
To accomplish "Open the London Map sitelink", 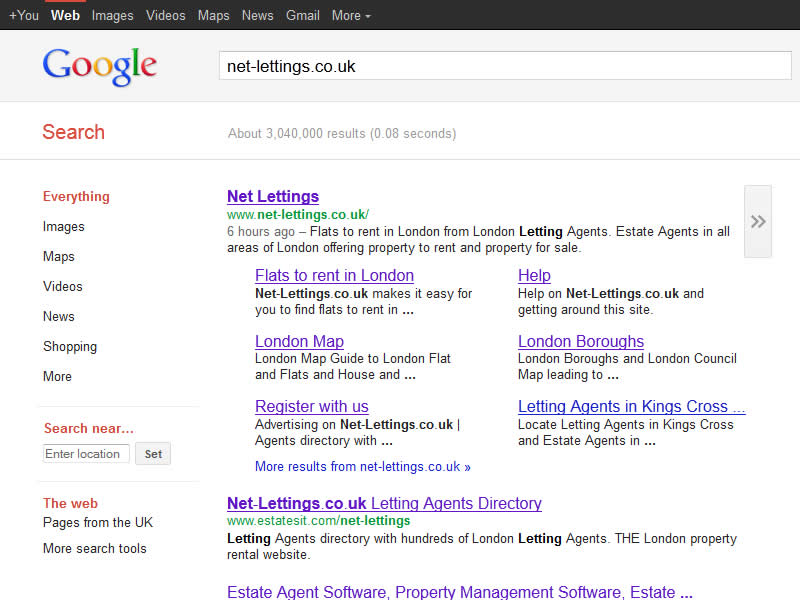I will (x=299, y=341).
